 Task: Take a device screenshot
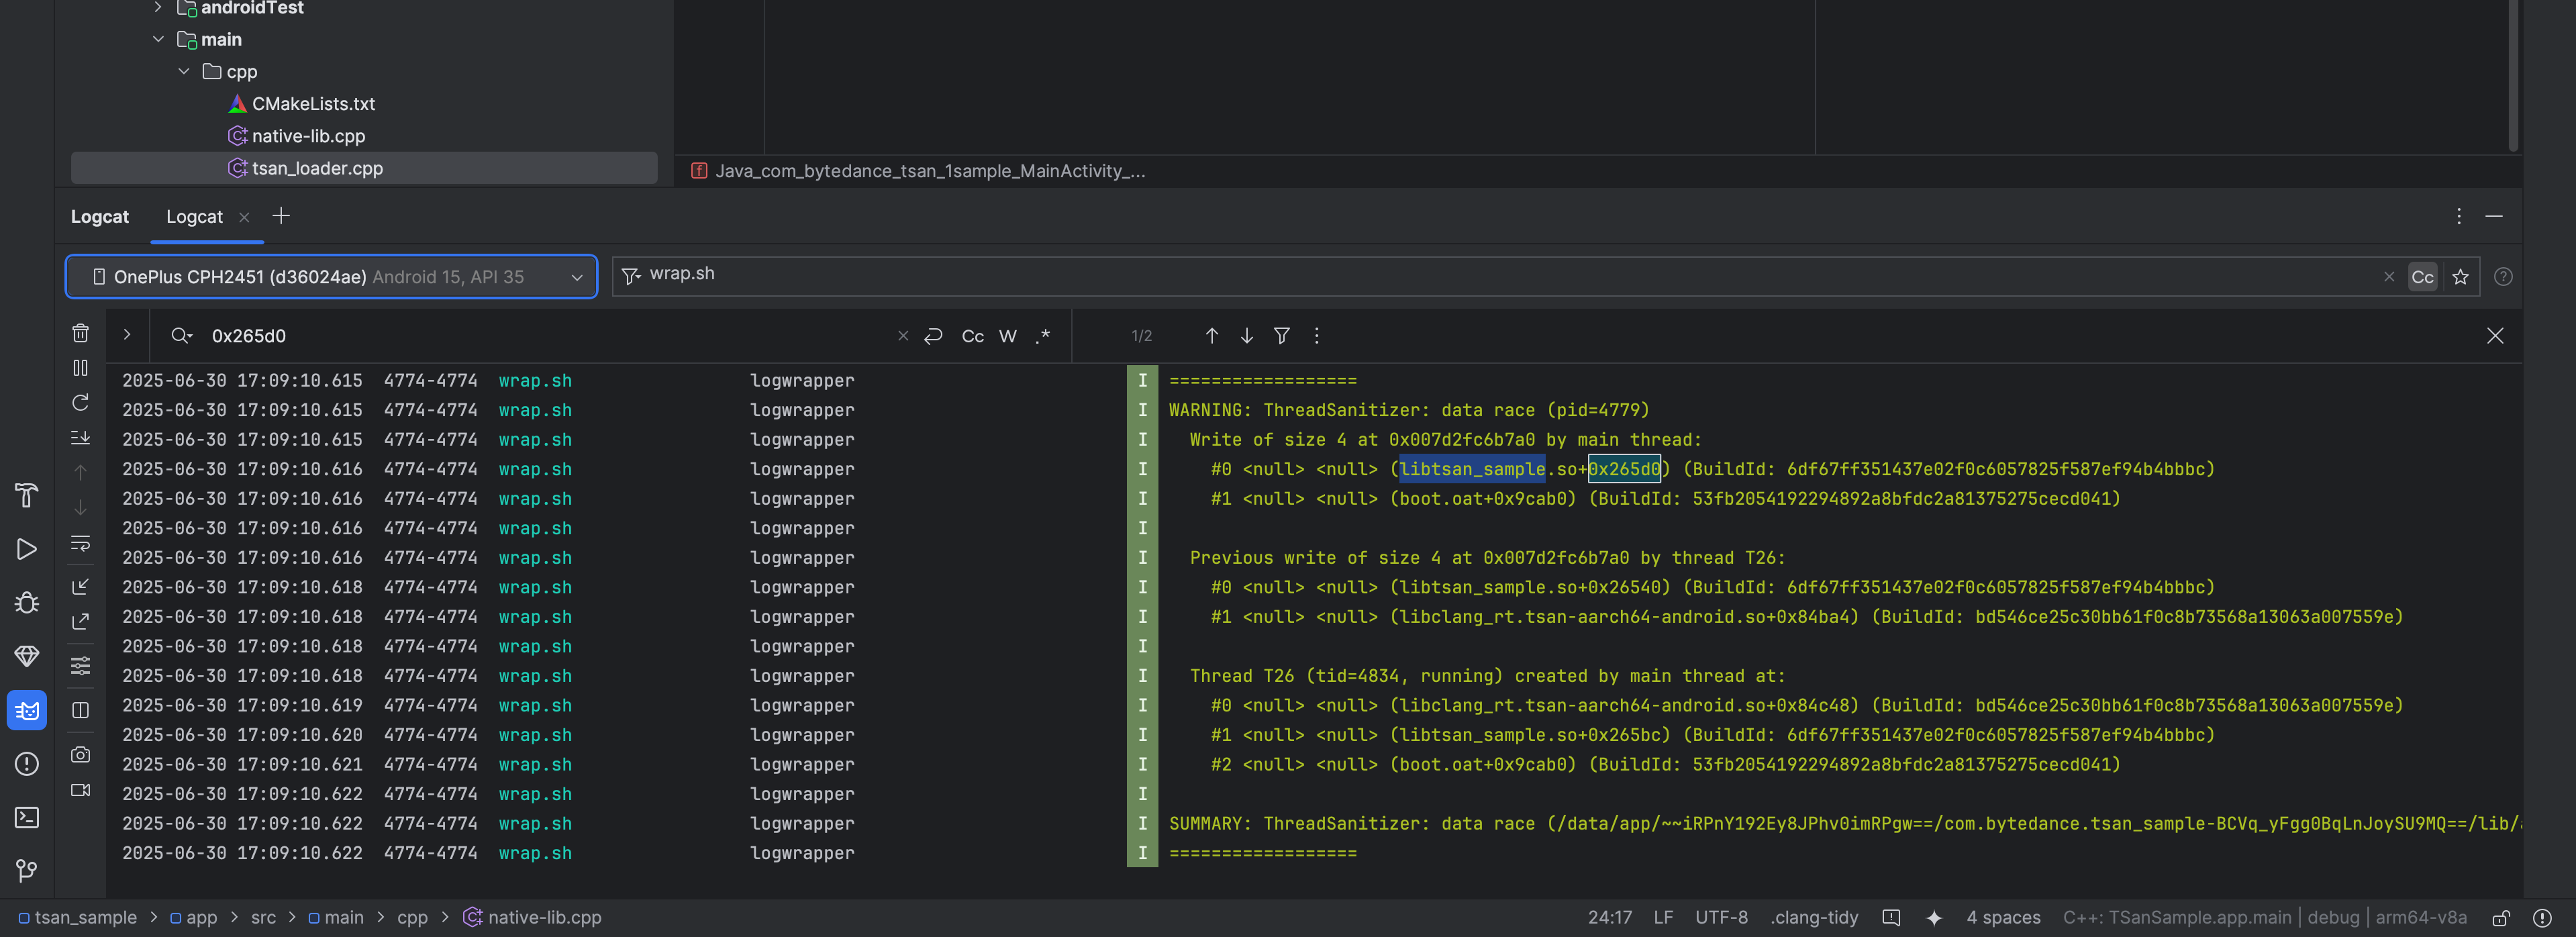81,755
